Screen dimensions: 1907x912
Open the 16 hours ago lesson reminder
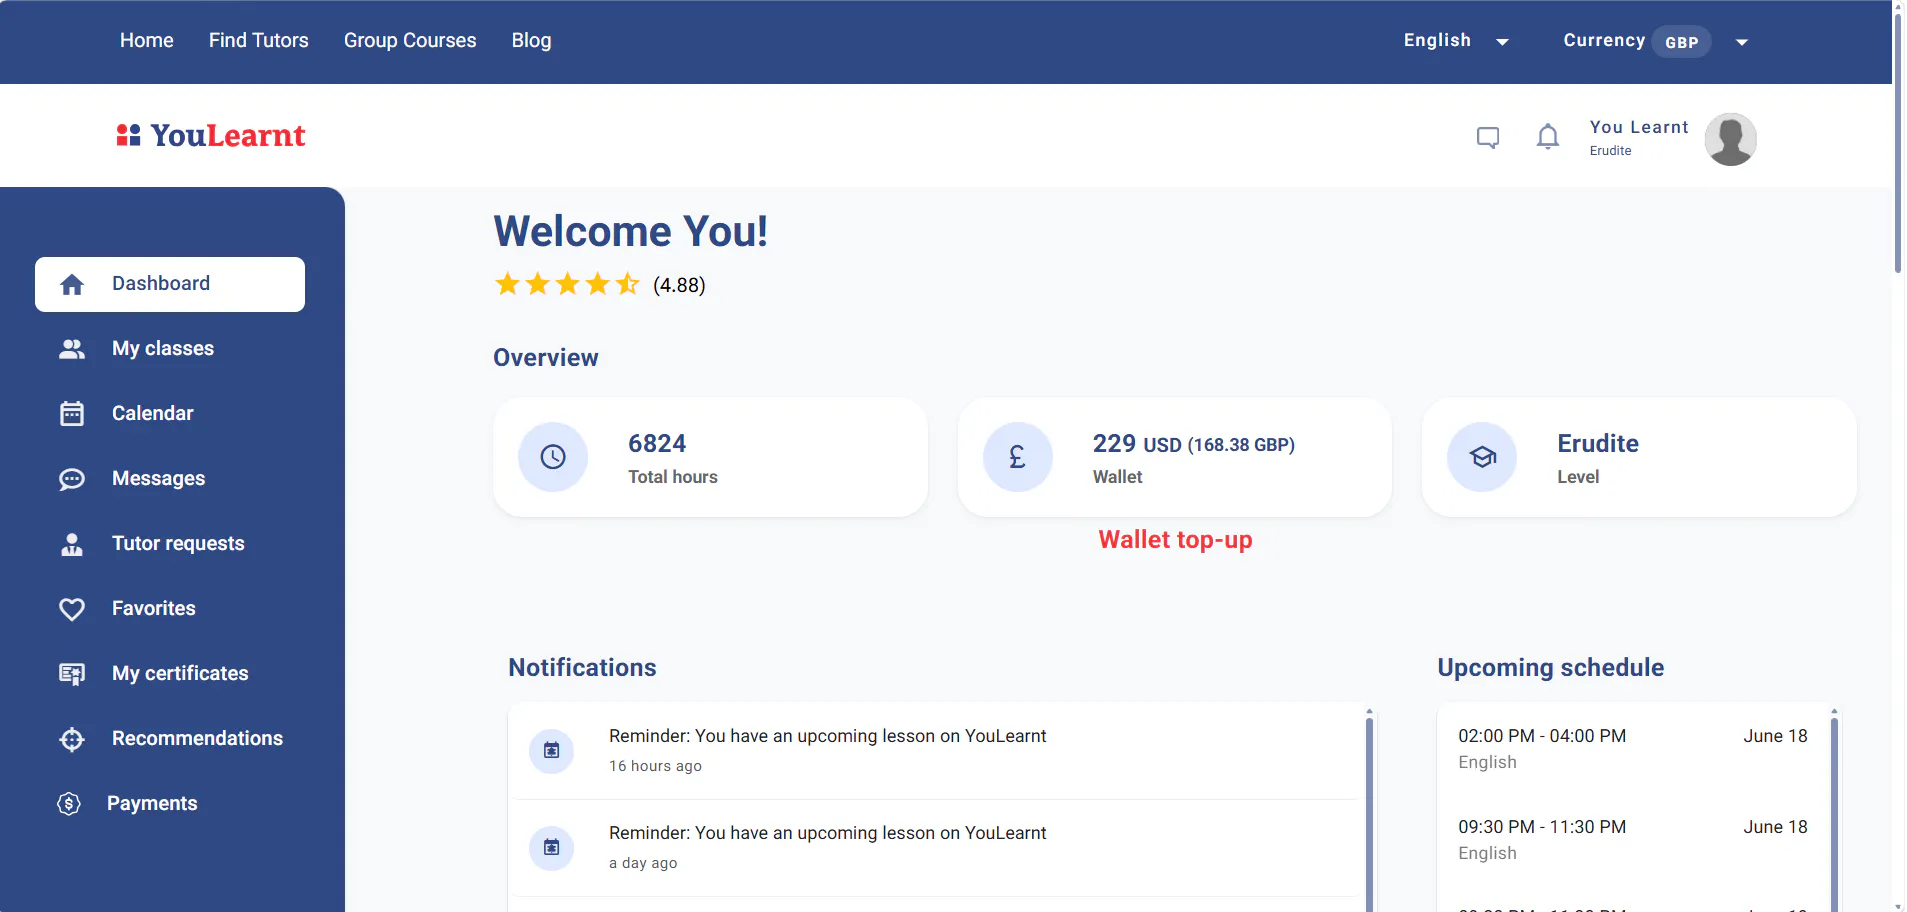pos(934,751)
